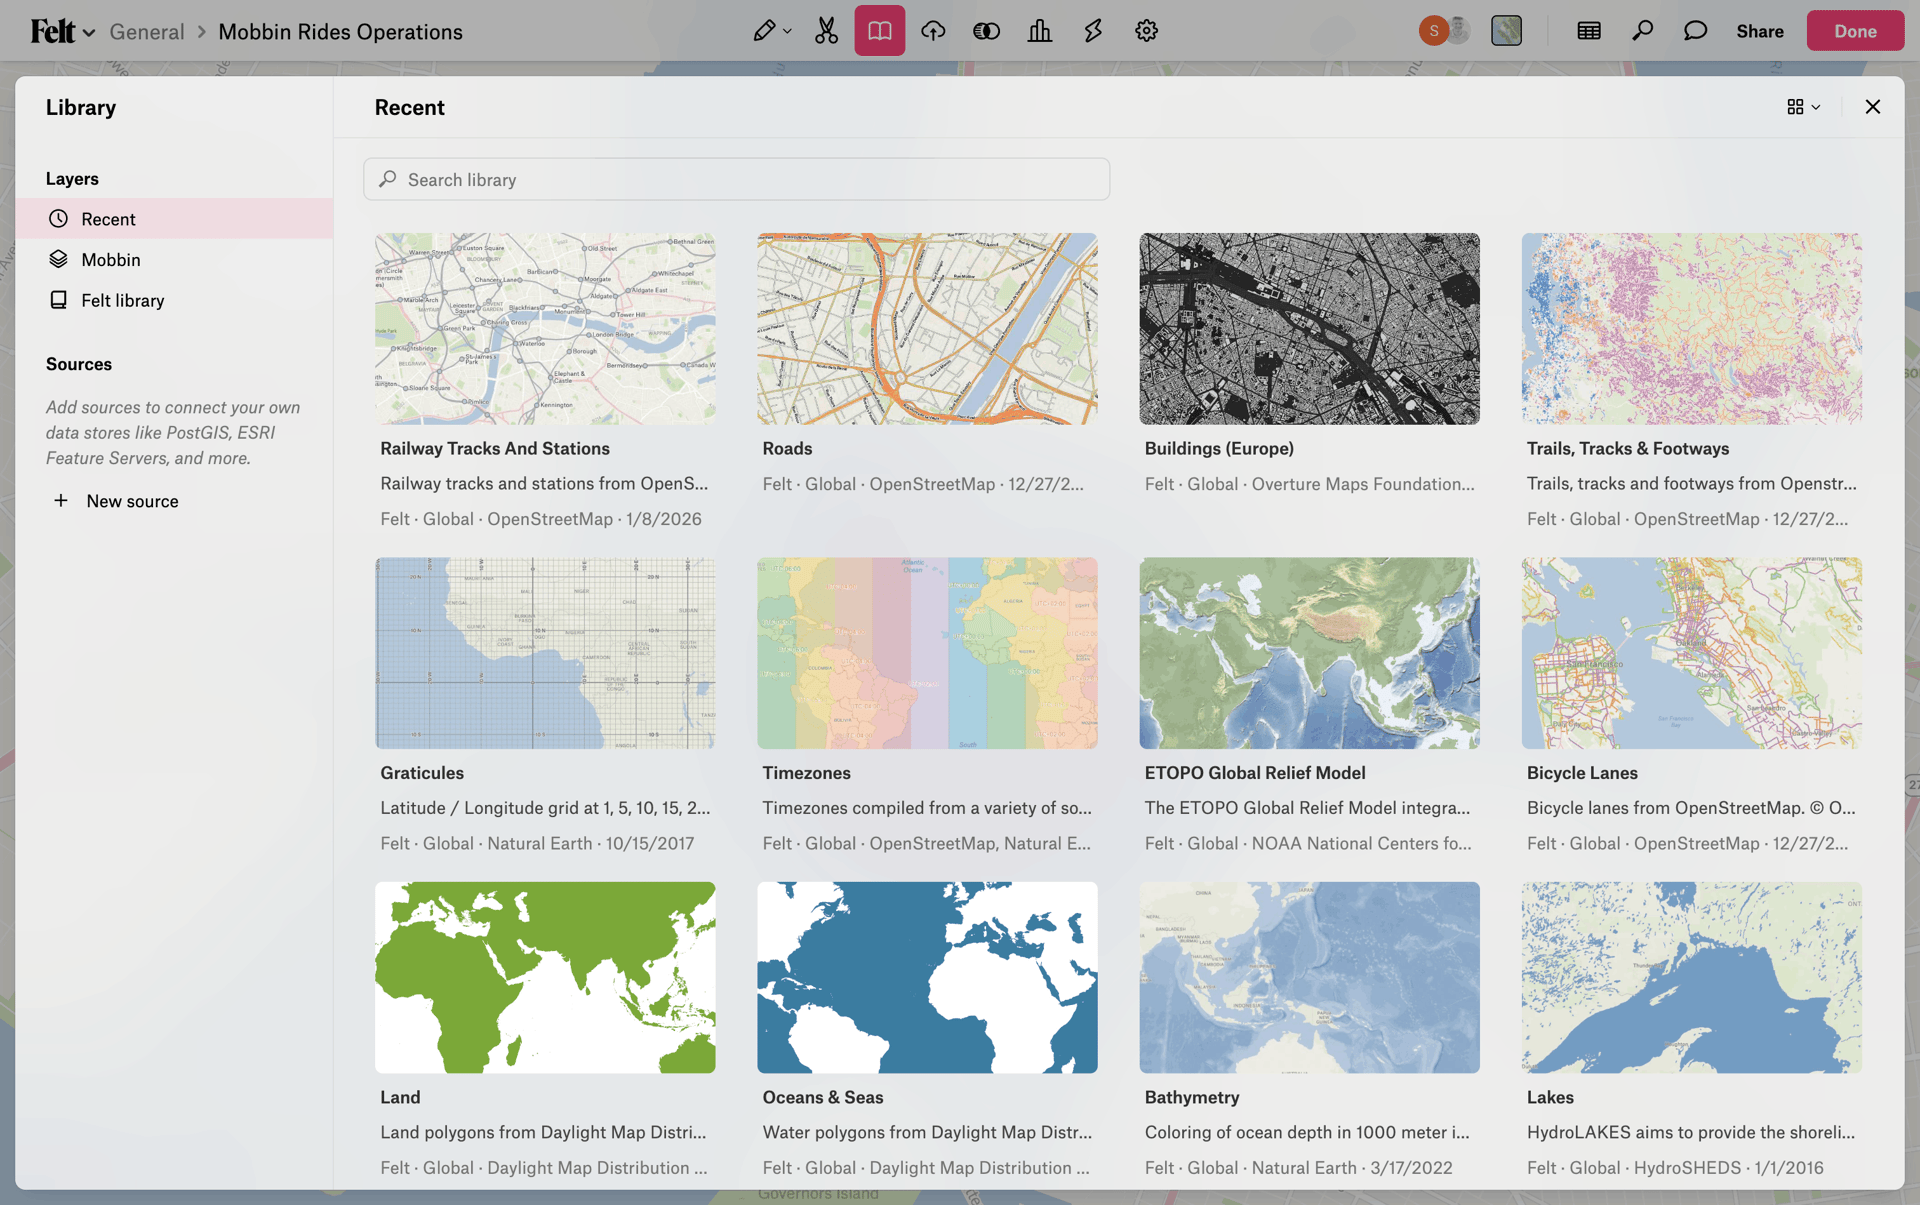Click the lightning bolt actions icon
This screenshot has height=1205, width=1920.
coord(1093,31)
